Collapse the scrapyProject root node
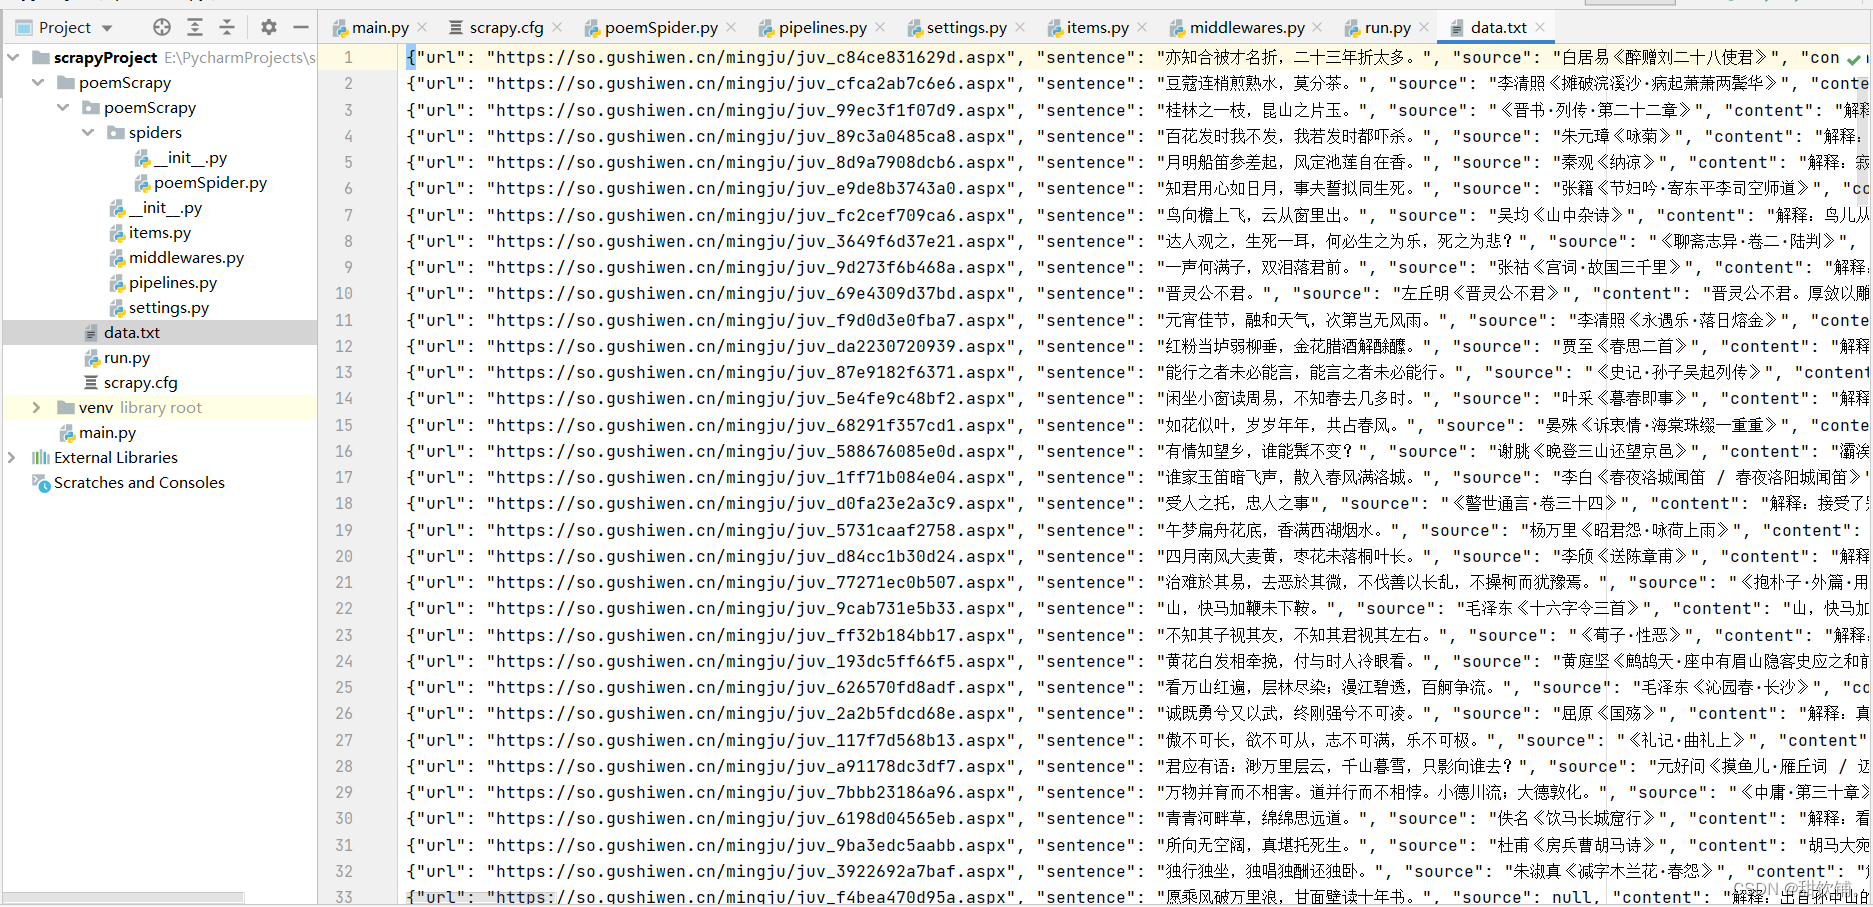The height and width of the screenshot is (907, 1873). point(13,57)
